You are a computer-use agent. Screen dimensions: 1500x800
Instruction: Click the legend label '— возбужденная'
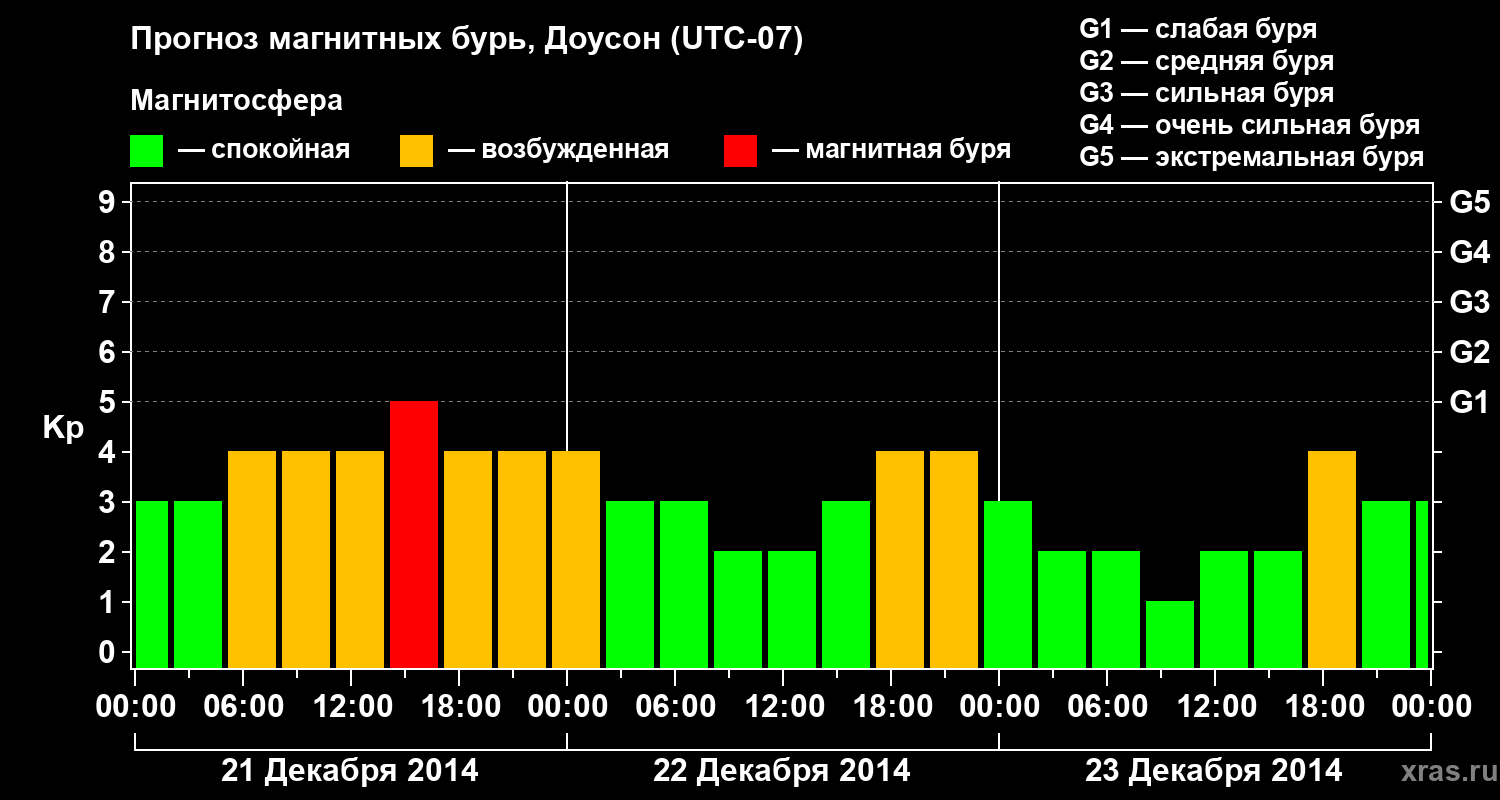pyautogui.click(x=558, y=150)
